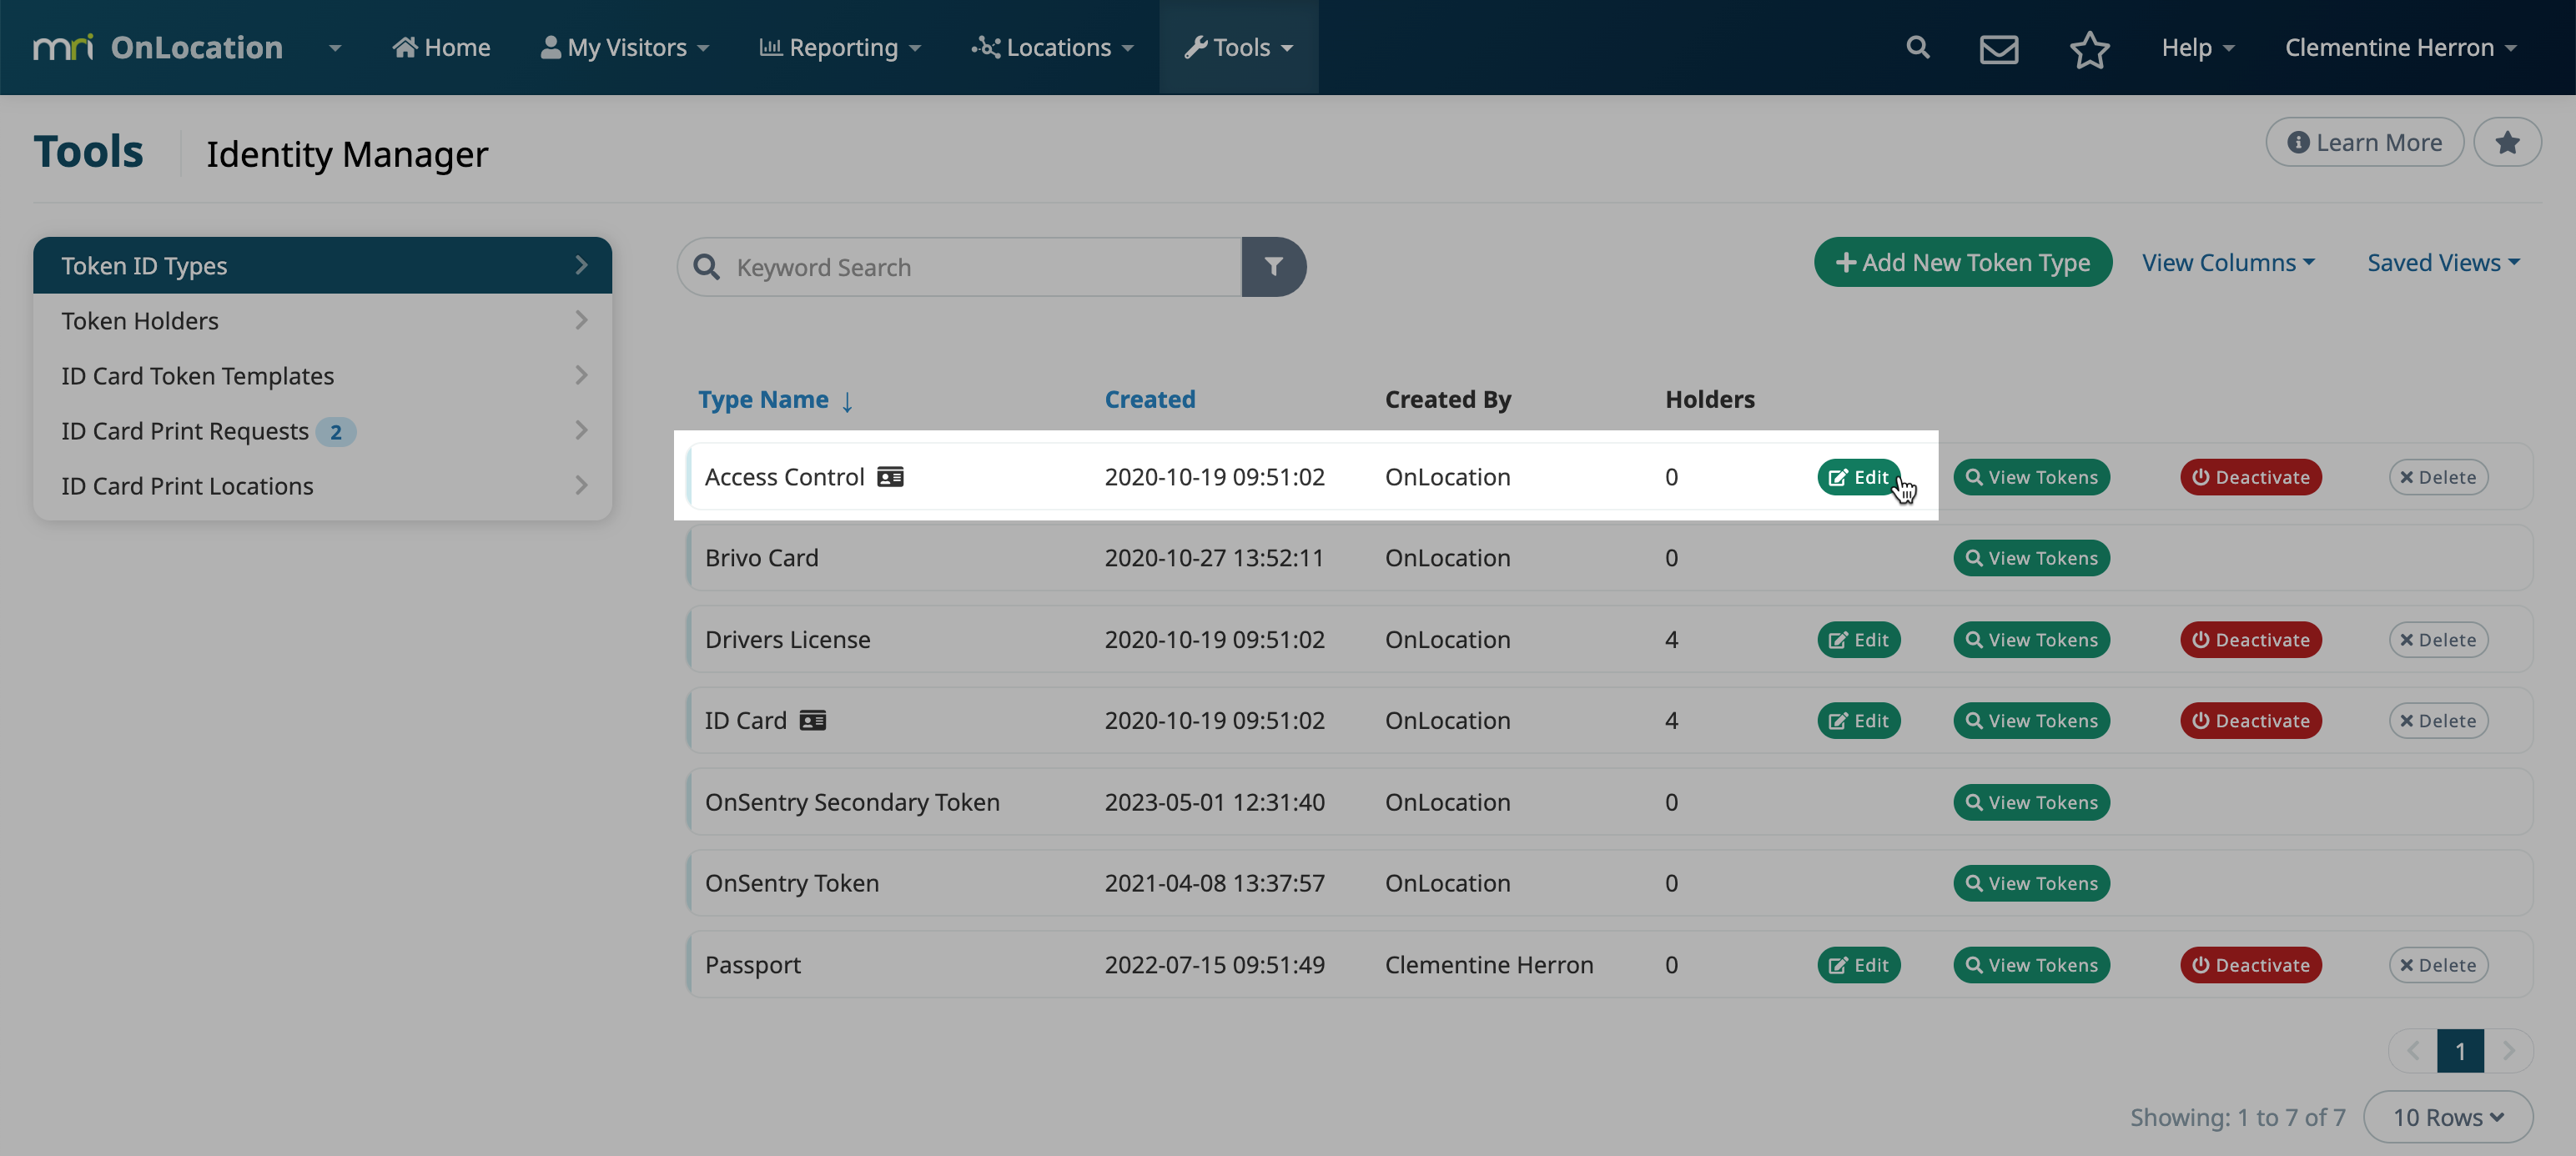Select page 1 in pagination
2576x1156 pixels.
[x=2460, y=1050]
